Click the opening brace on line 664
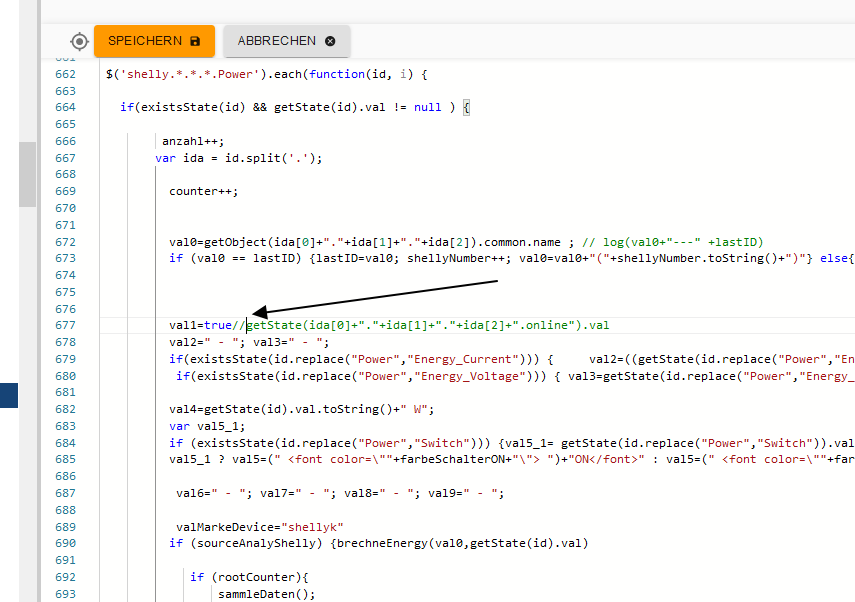The width and height of the screenshot is (855, 602). [466, 107]
